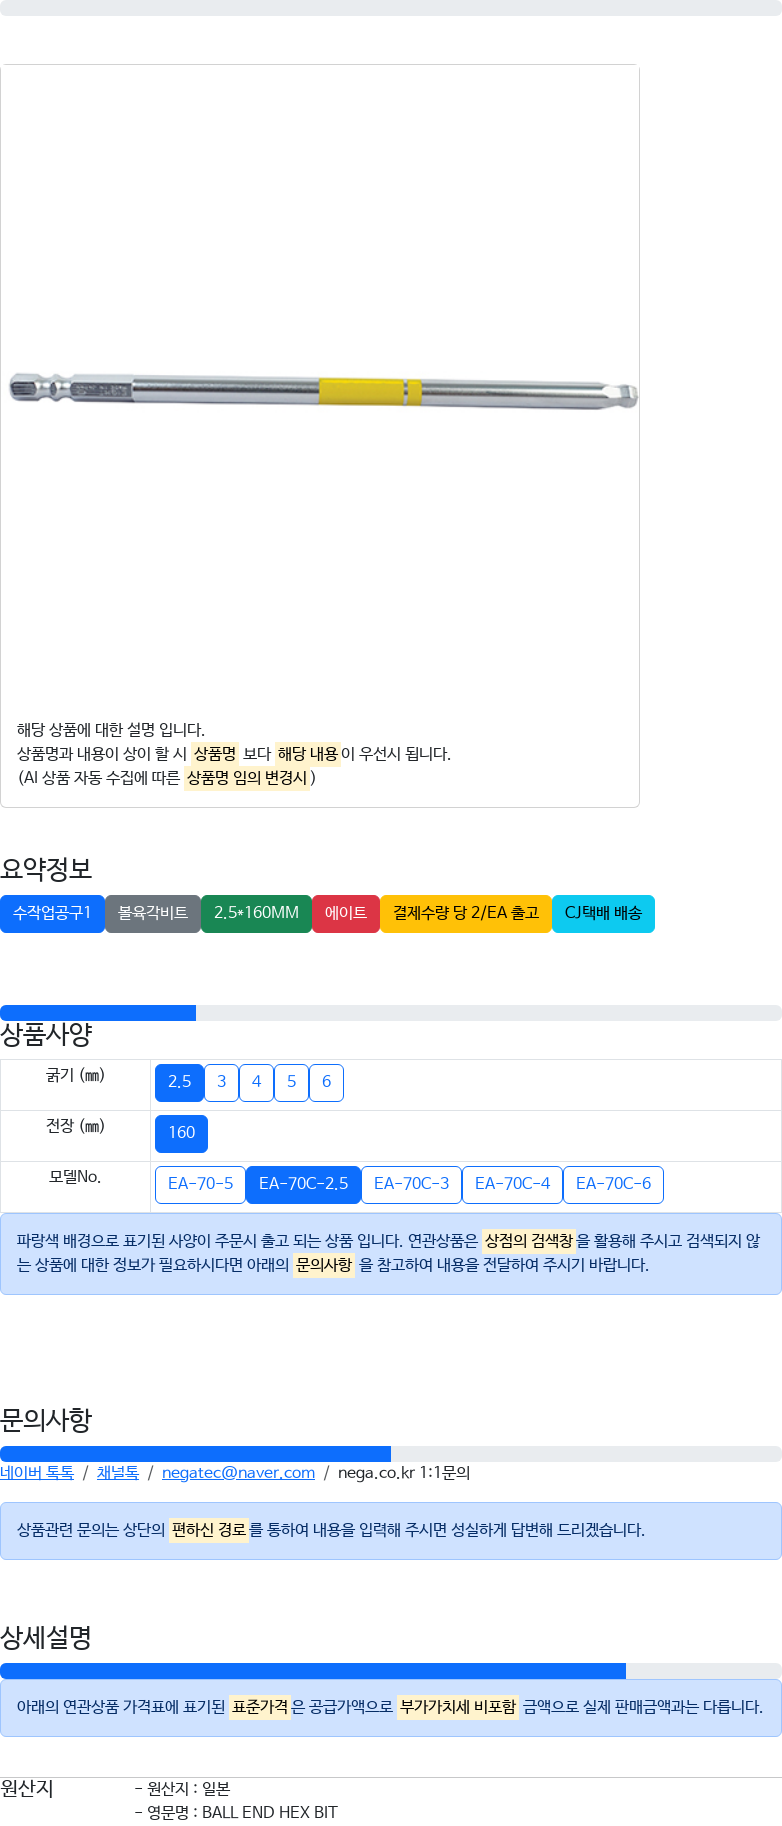Select model EA-70C-3
Viewport: 782px width, 1826px height.
pyautogui.click(x=411, y=1185)
